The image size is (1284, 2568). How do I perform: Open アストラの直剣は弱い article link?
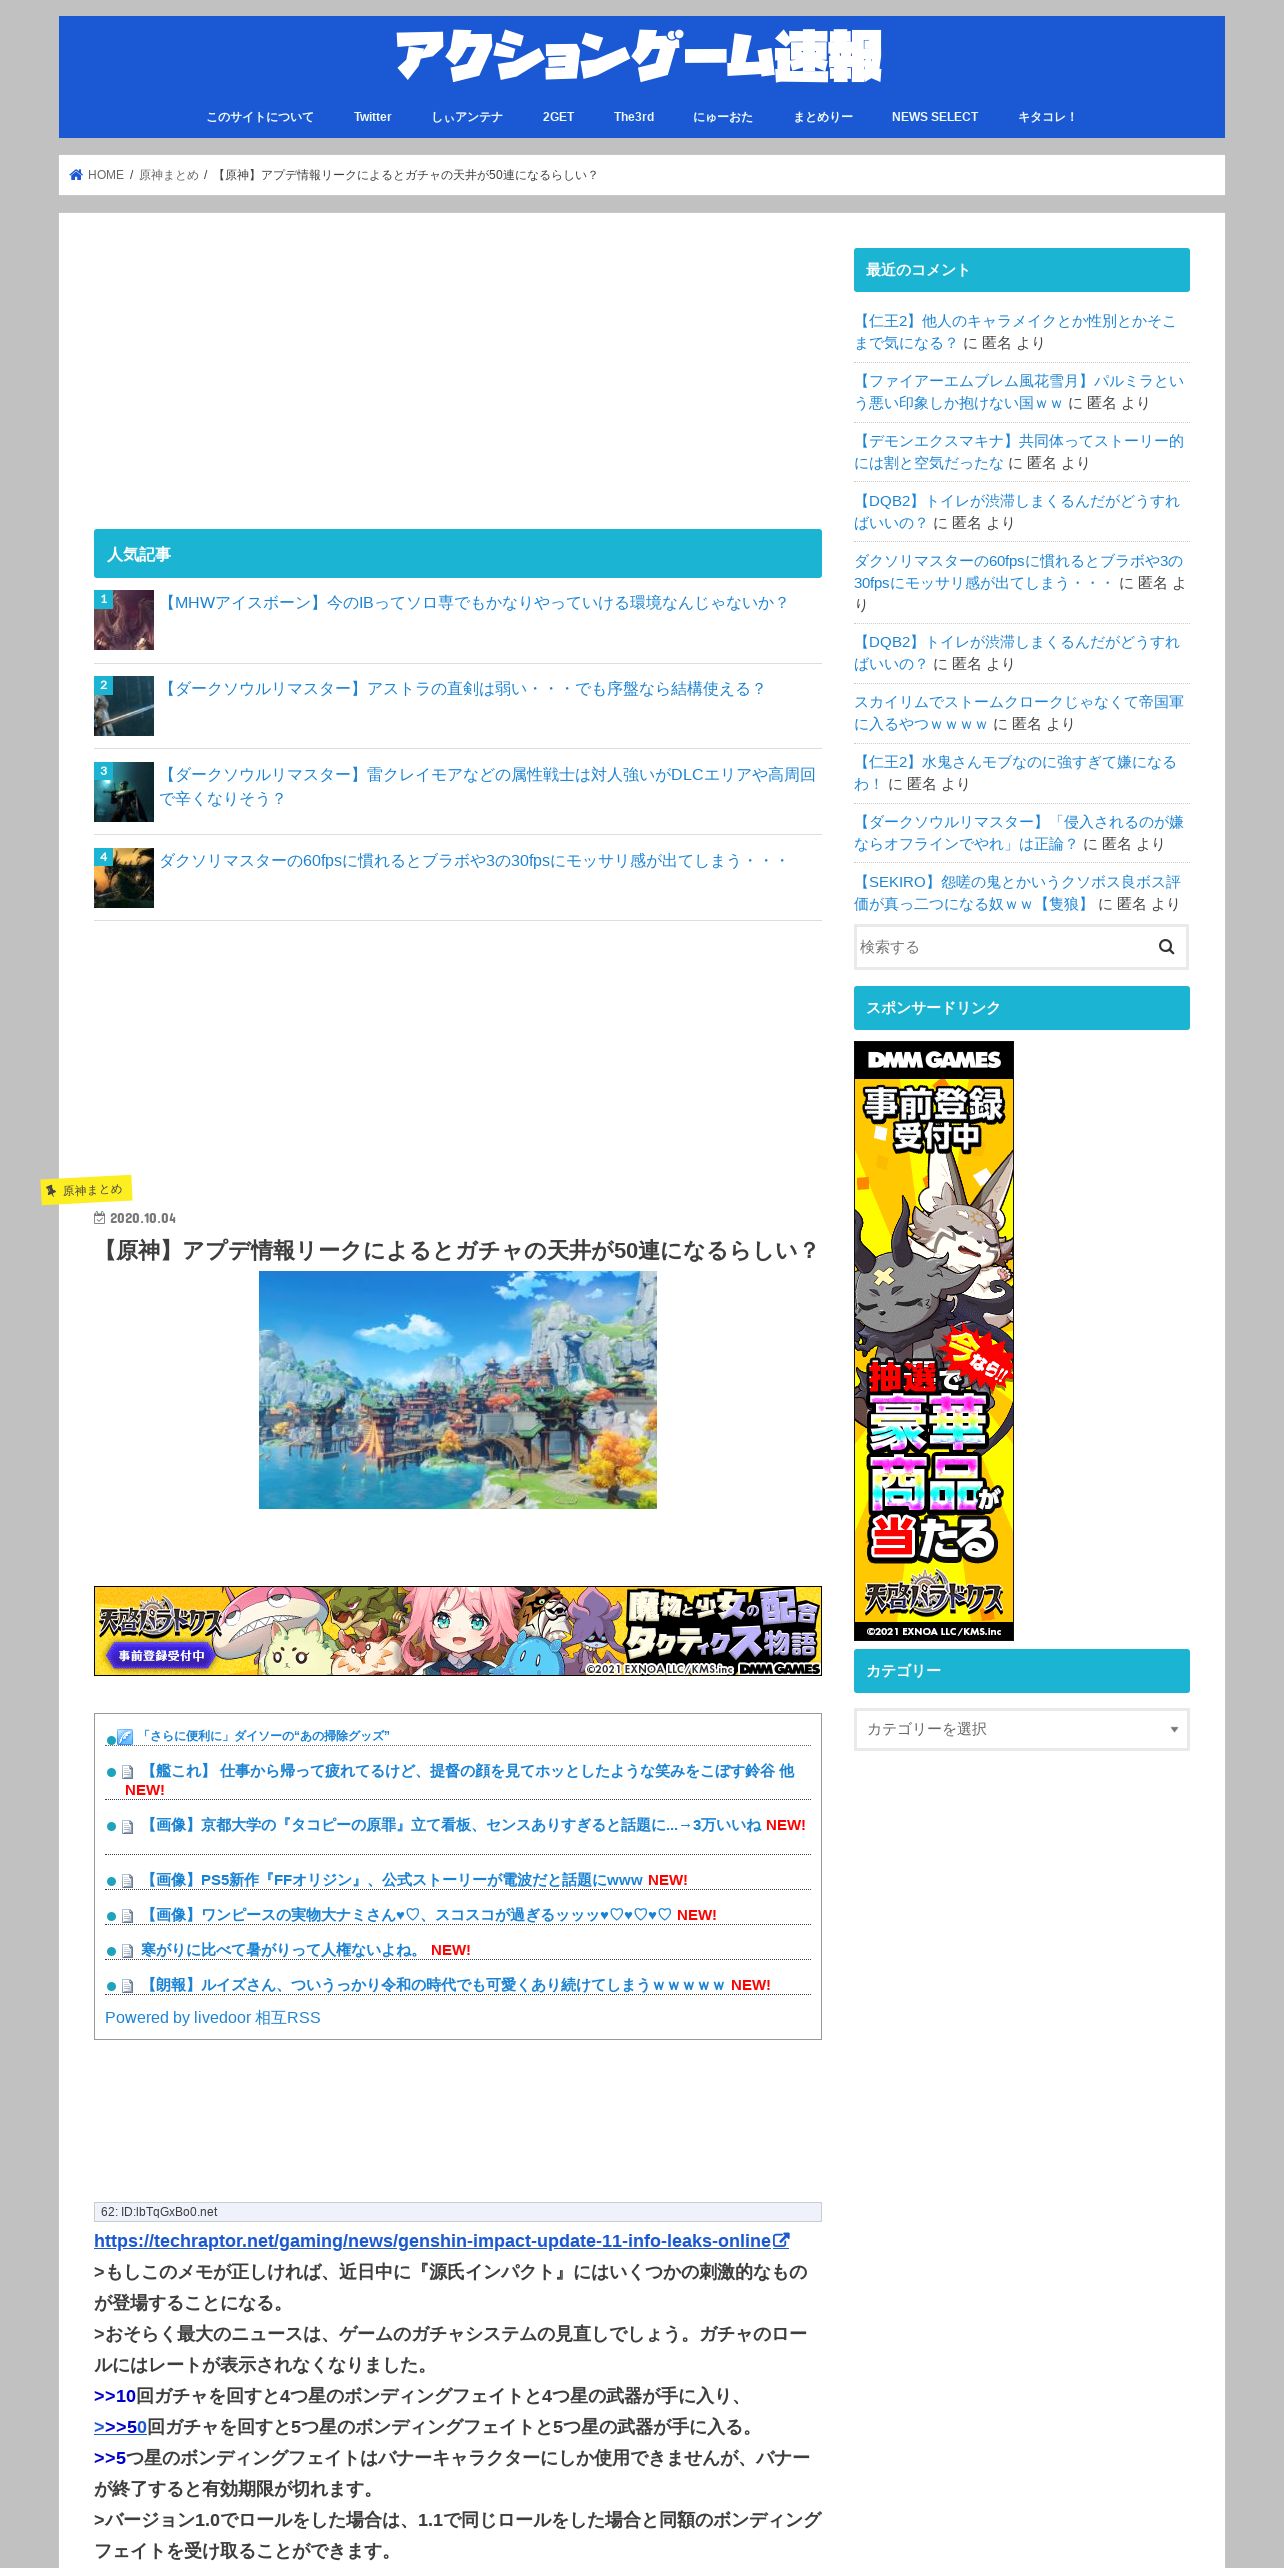[463, 689]
